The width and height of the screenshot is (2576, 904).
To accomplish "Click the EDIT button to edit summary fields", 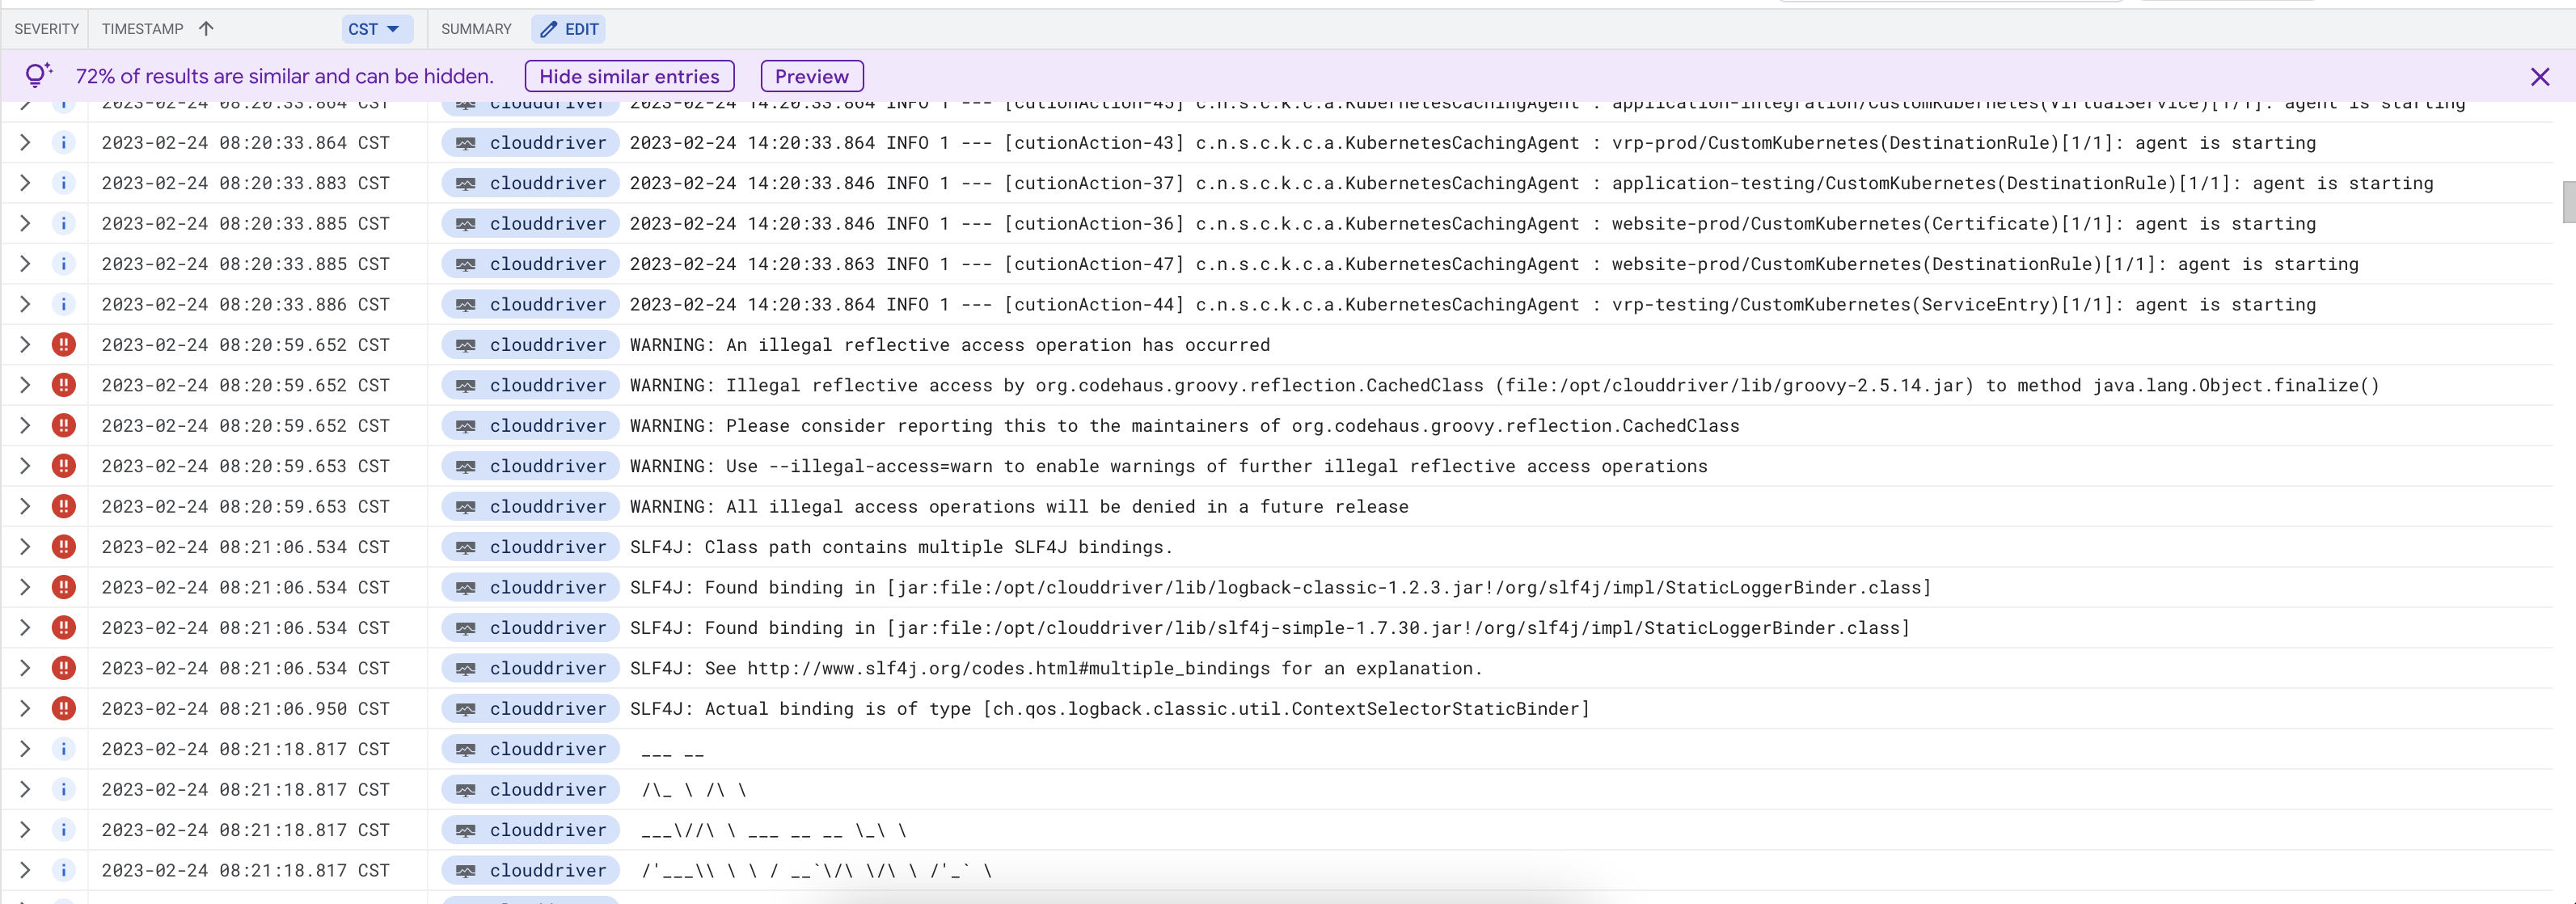I will [x=568, y=29].
